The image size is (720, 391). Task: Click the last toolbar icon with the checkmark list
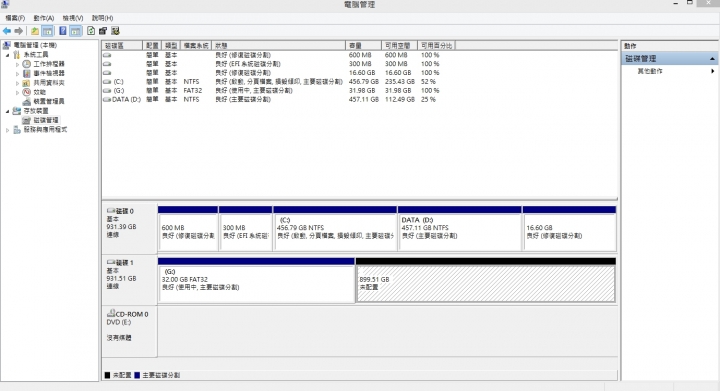tap(115, 31)
